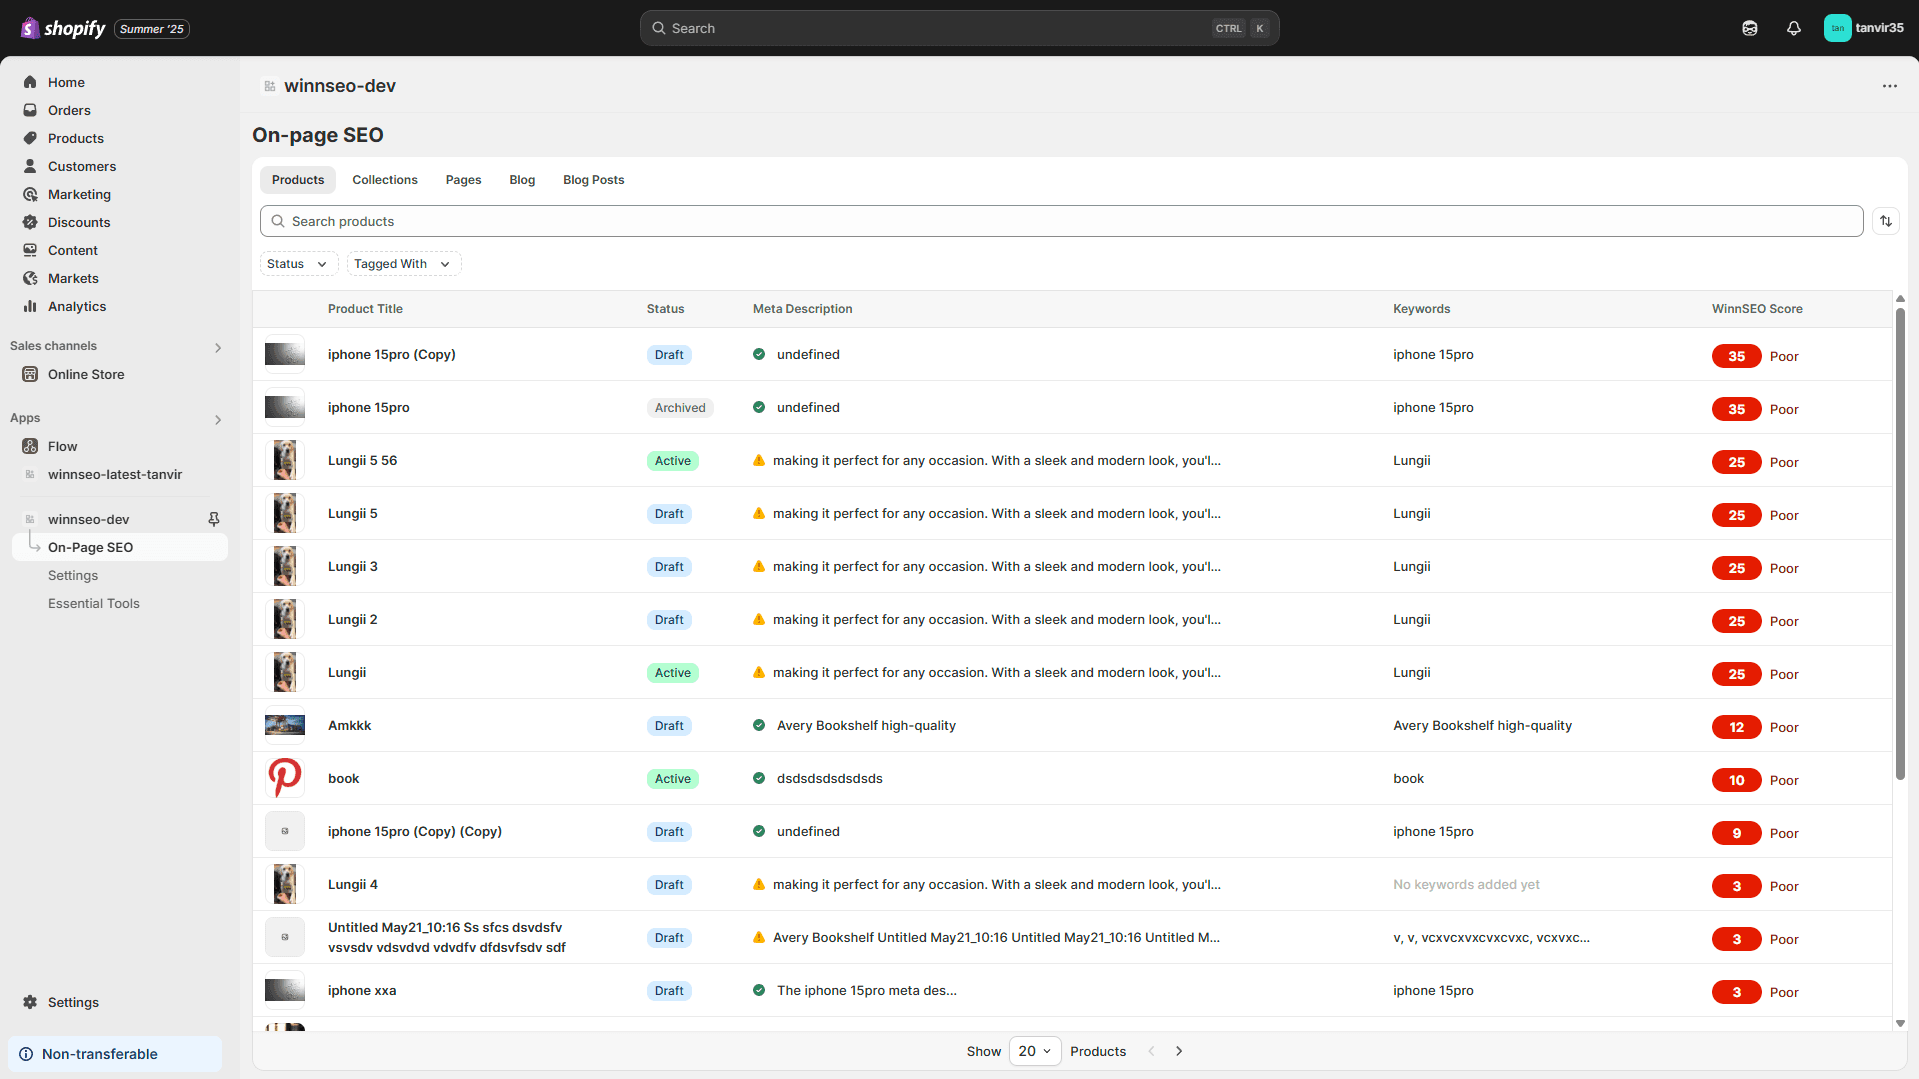Click the sort products icon button

point(1885,221)
